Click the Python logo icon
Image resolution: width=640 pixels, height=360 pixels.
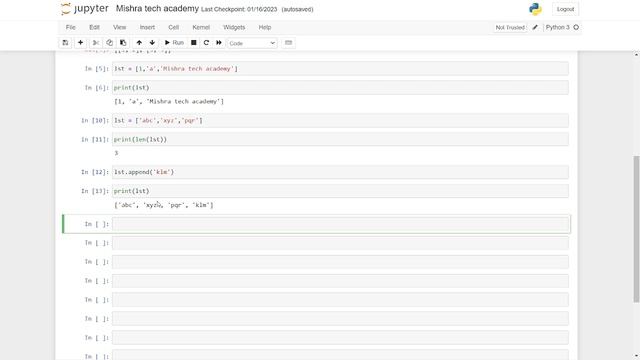535,9
